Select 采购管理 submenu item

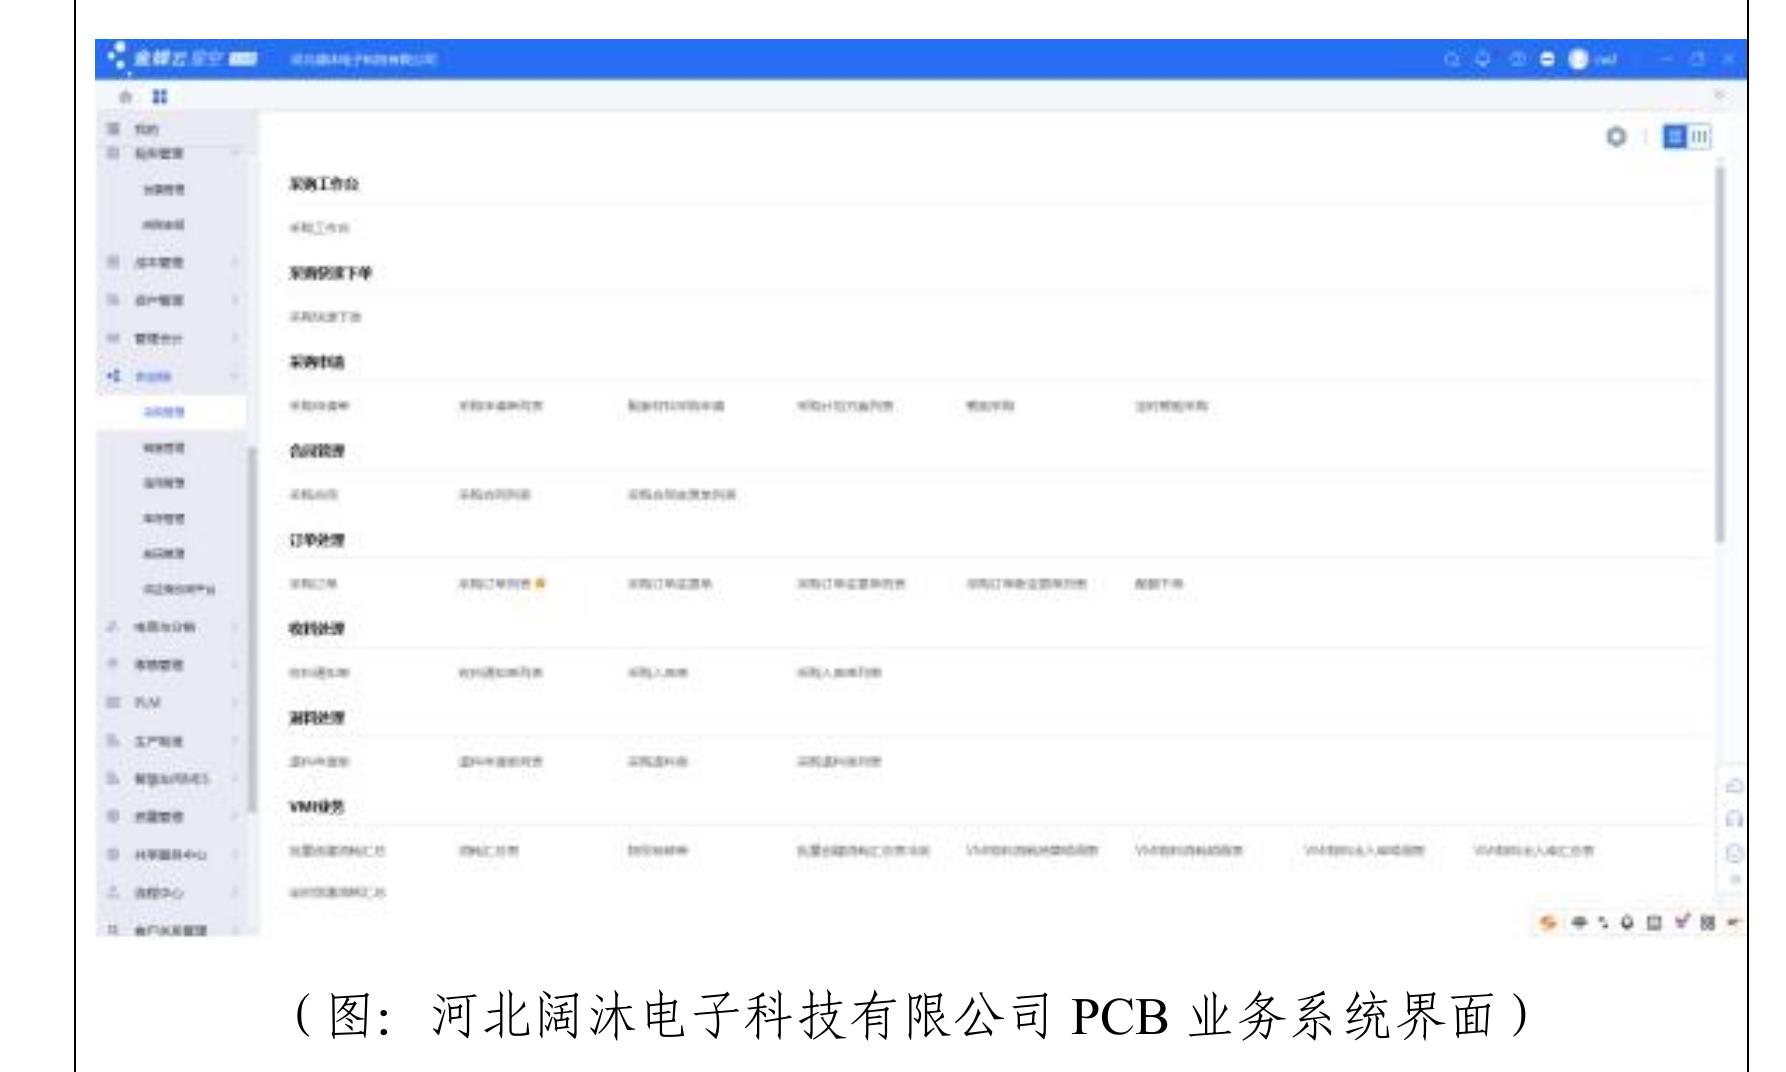[x=164, y=412]
